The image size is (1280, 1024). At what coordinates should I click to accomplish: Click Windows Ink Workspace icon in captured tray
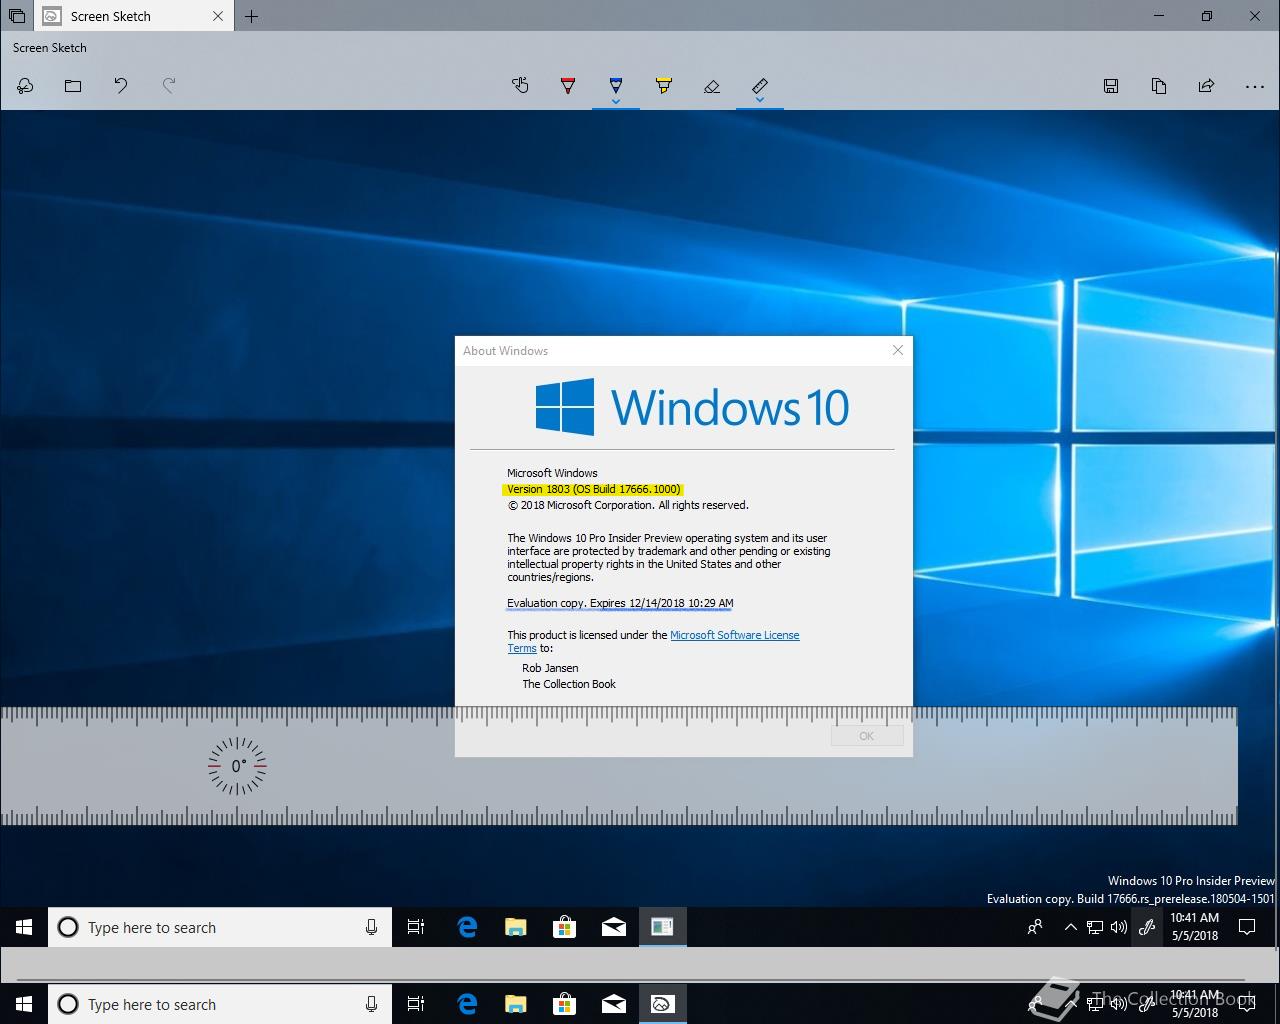[1147, 927]
